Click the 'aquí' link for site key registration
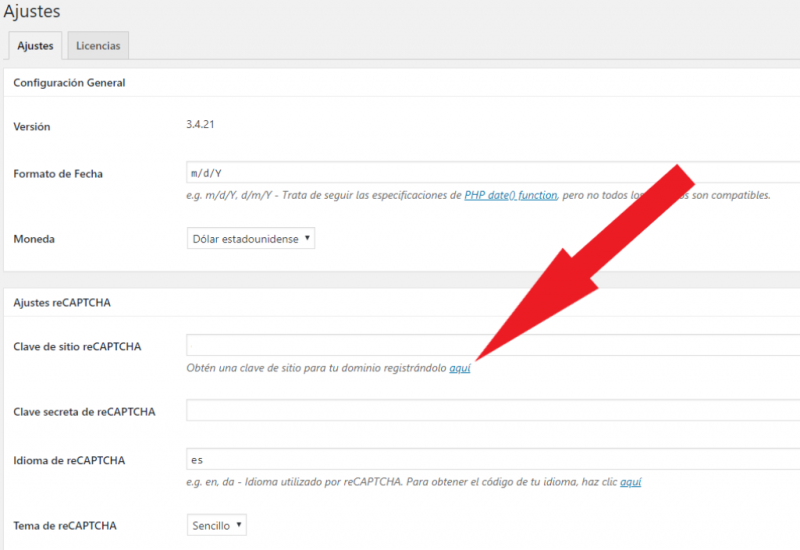 (459, 368)
